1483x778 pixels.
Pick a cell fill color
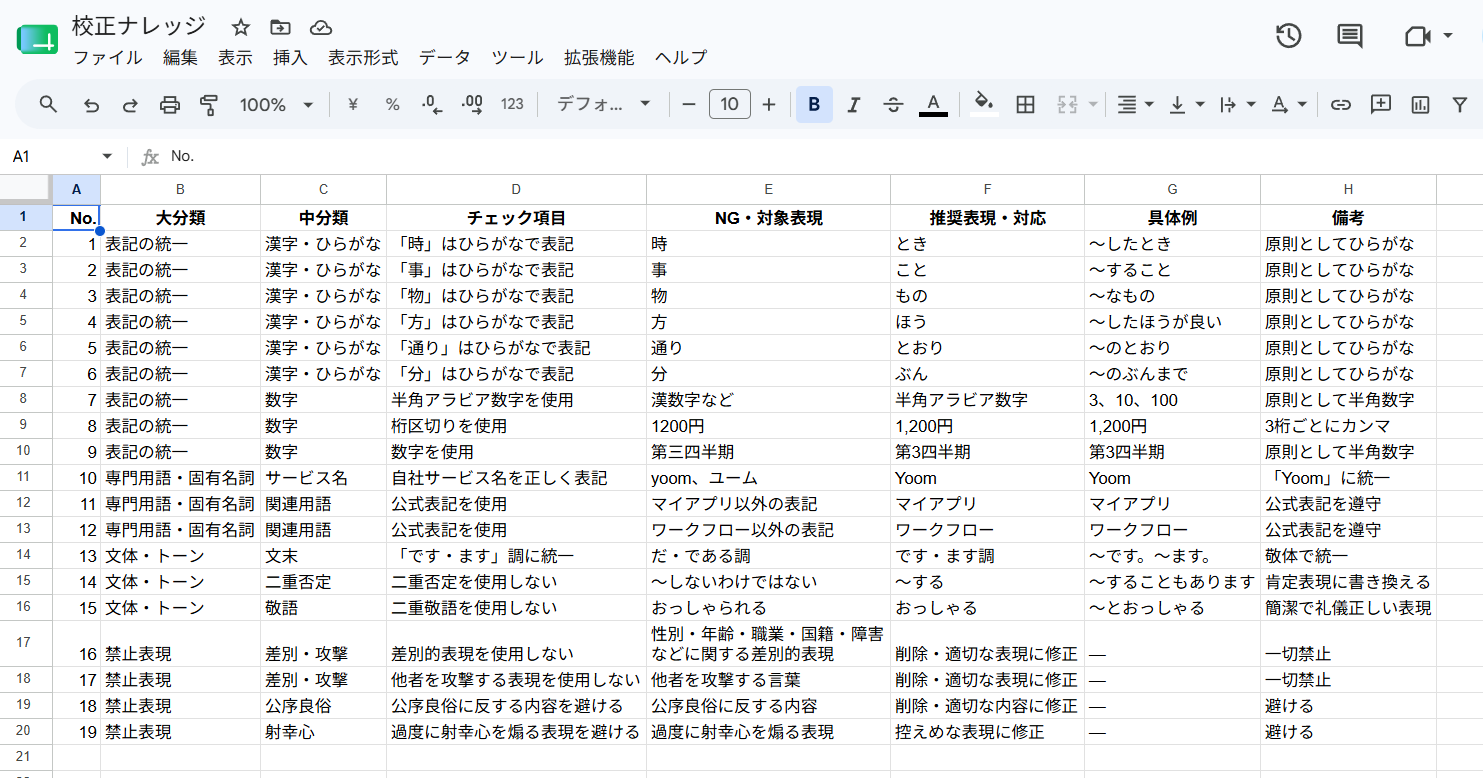[984, 104]
